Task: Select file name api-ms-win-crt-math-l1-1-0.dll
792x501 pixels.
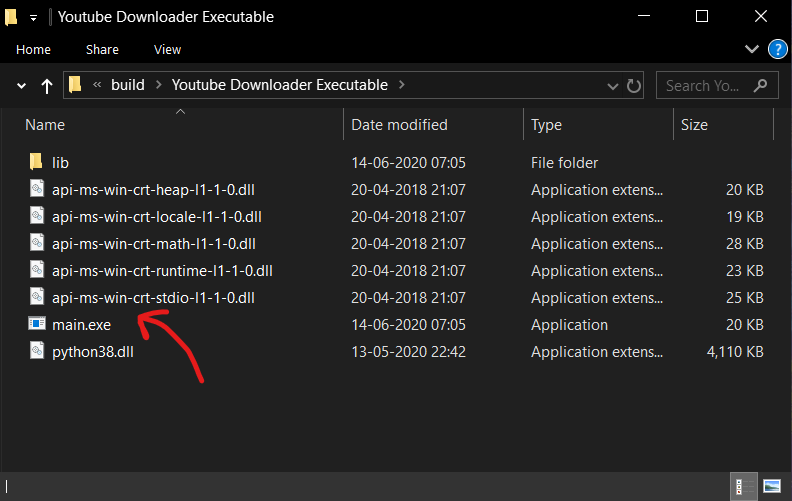Action: point(154,243)
